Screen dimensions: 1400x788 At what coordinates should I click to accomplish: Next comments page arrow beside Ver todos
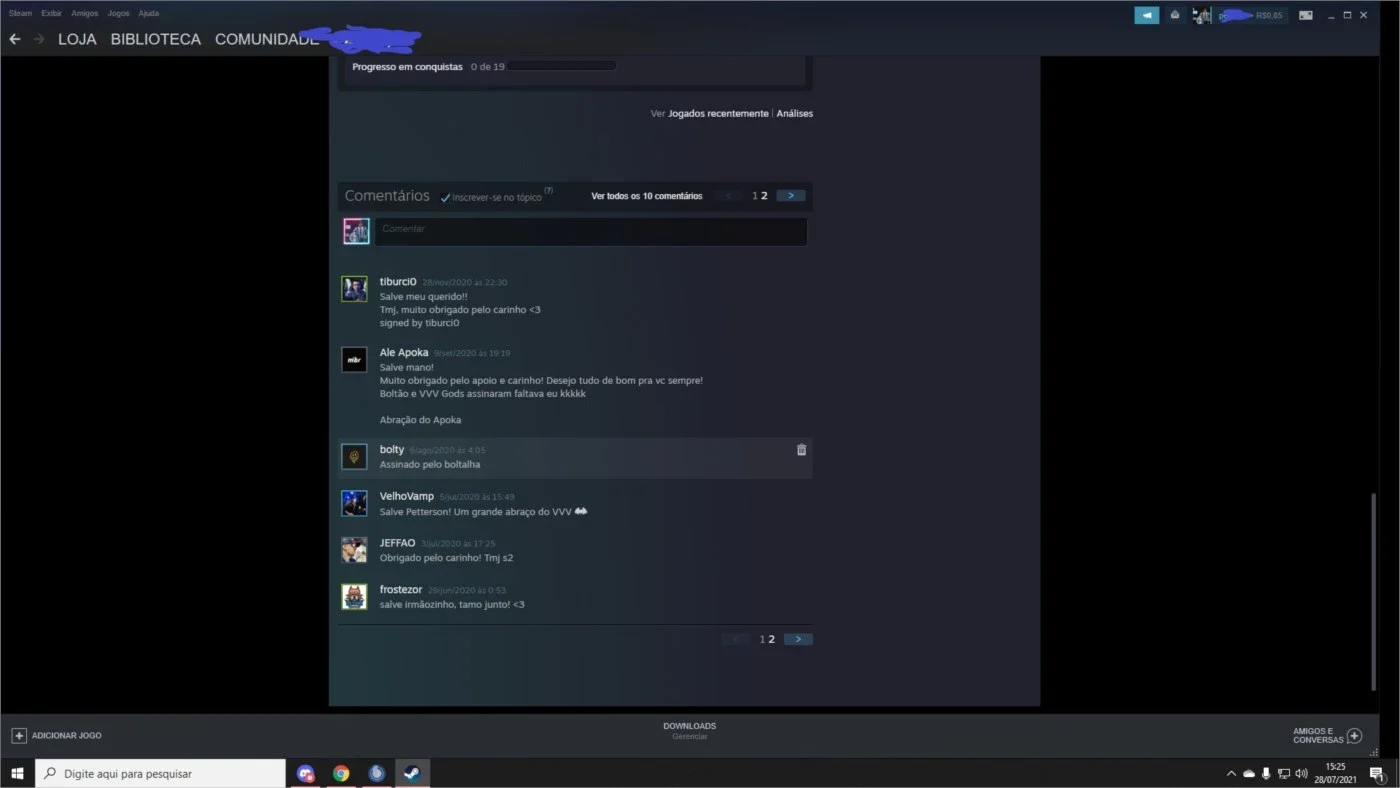pos(791,196)
